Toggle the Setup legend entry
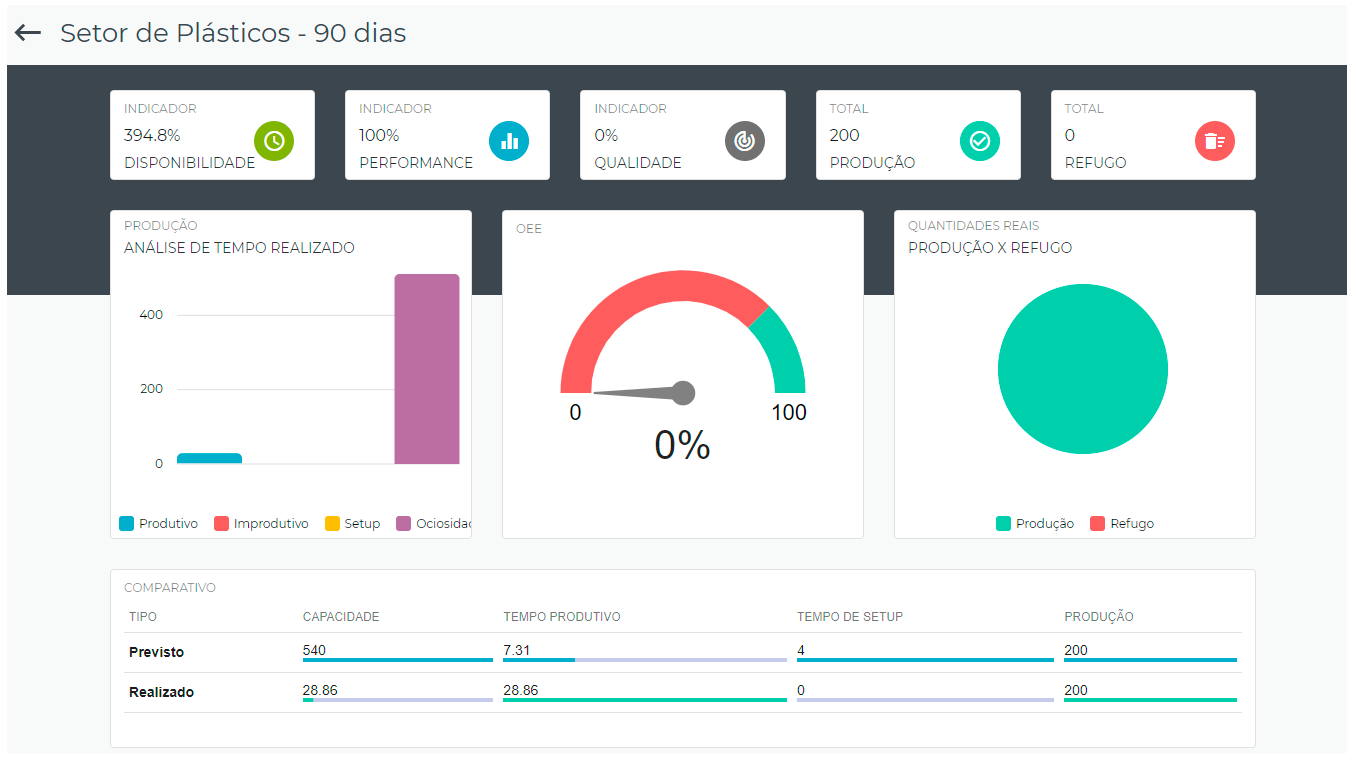1356x761 pixels. click(352, 523)
